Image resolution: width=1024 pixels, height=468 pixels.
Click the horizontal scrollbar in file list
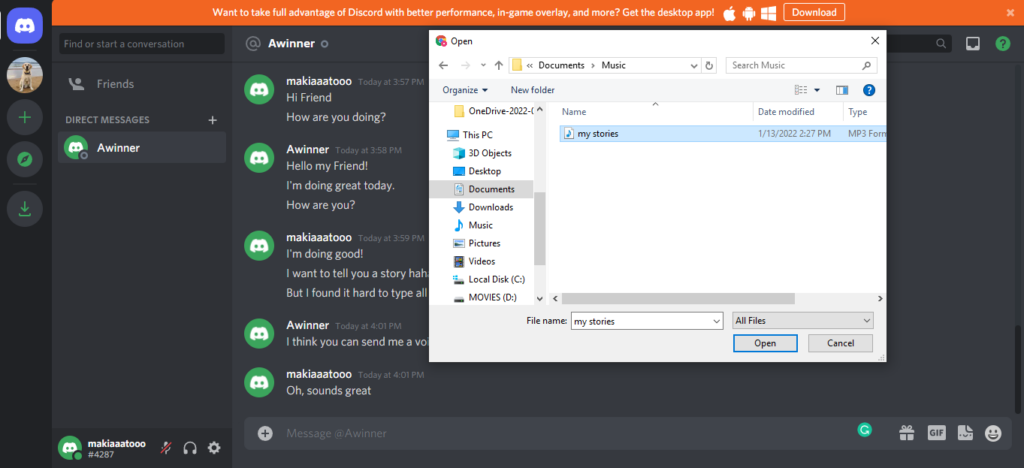click(677, 298)
